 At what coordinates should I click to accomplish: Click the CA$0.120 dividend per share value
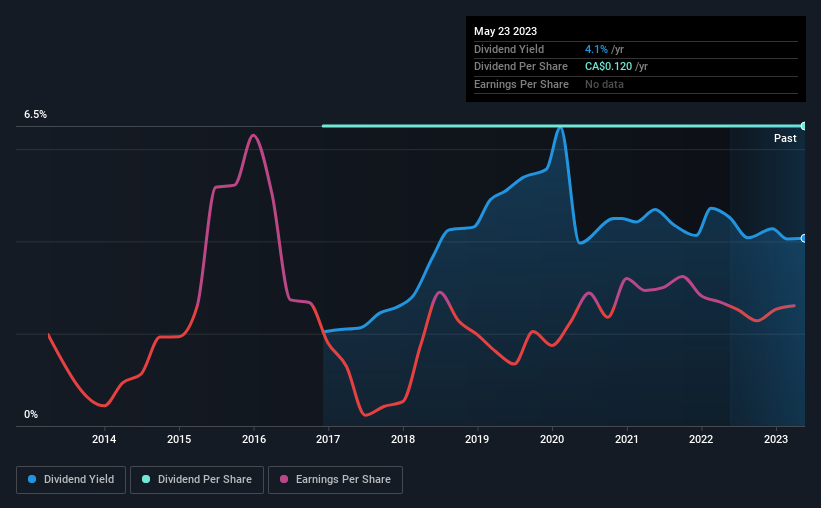click(608, 67)
